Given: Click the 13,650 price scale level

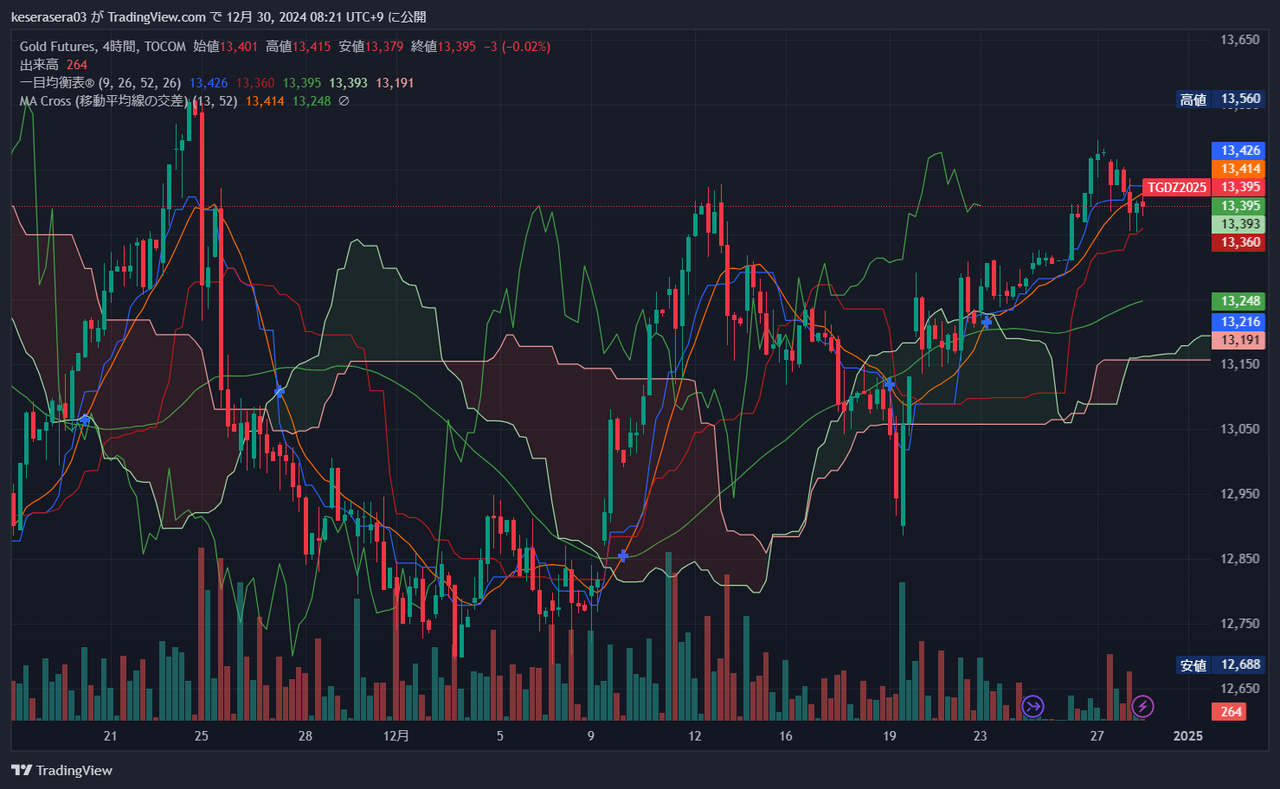Looking at the screenshot, I should point(1241,40).
